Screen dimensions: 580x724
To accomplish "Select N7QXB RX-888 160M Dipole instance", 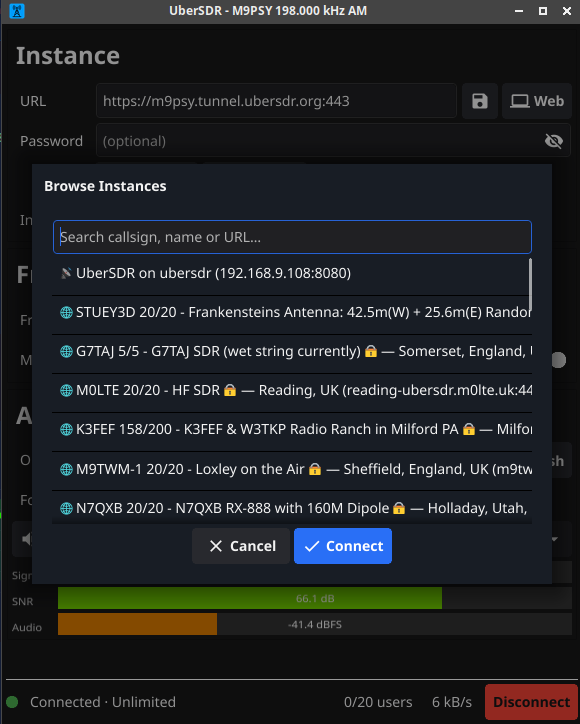I will point(292,508).
